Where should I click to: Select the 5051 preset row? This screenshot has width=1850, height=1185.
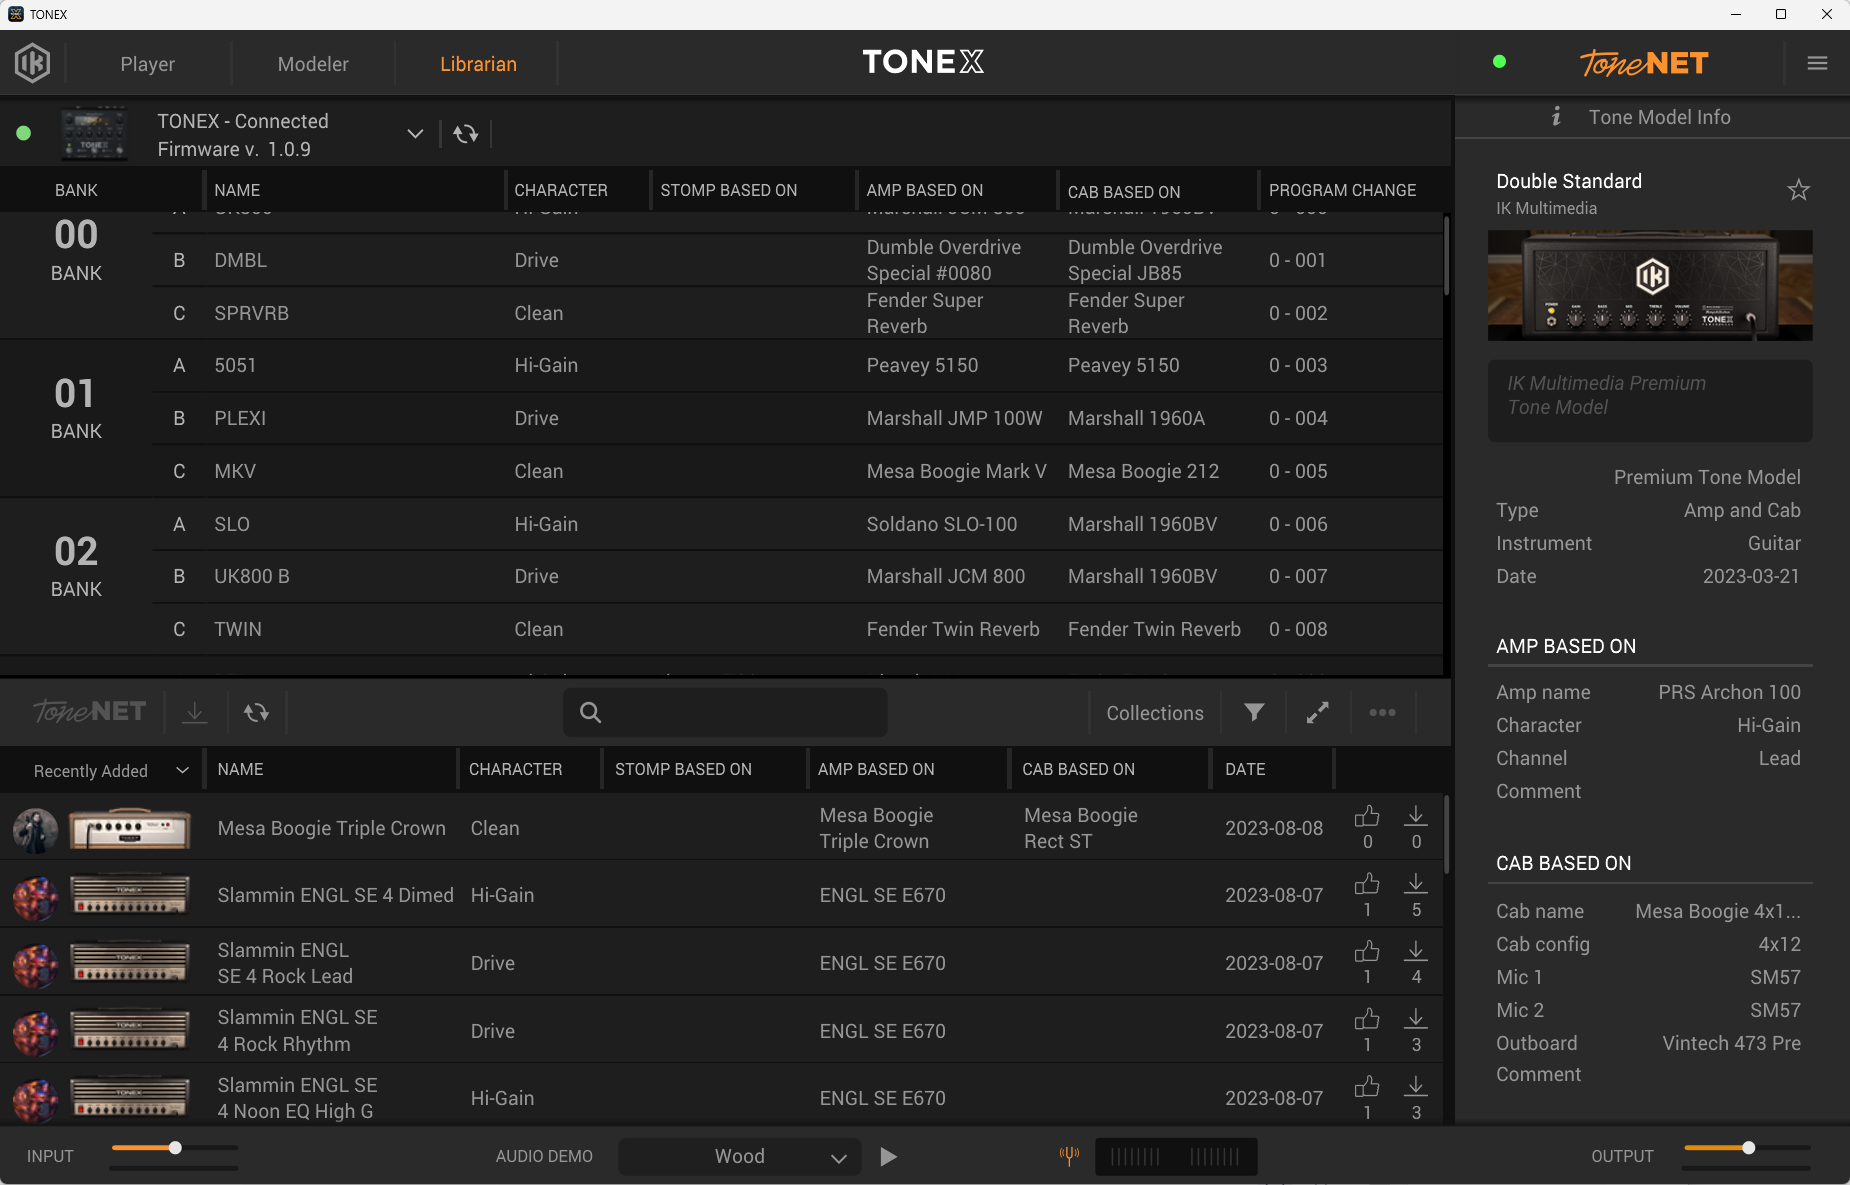coord(797,365)
